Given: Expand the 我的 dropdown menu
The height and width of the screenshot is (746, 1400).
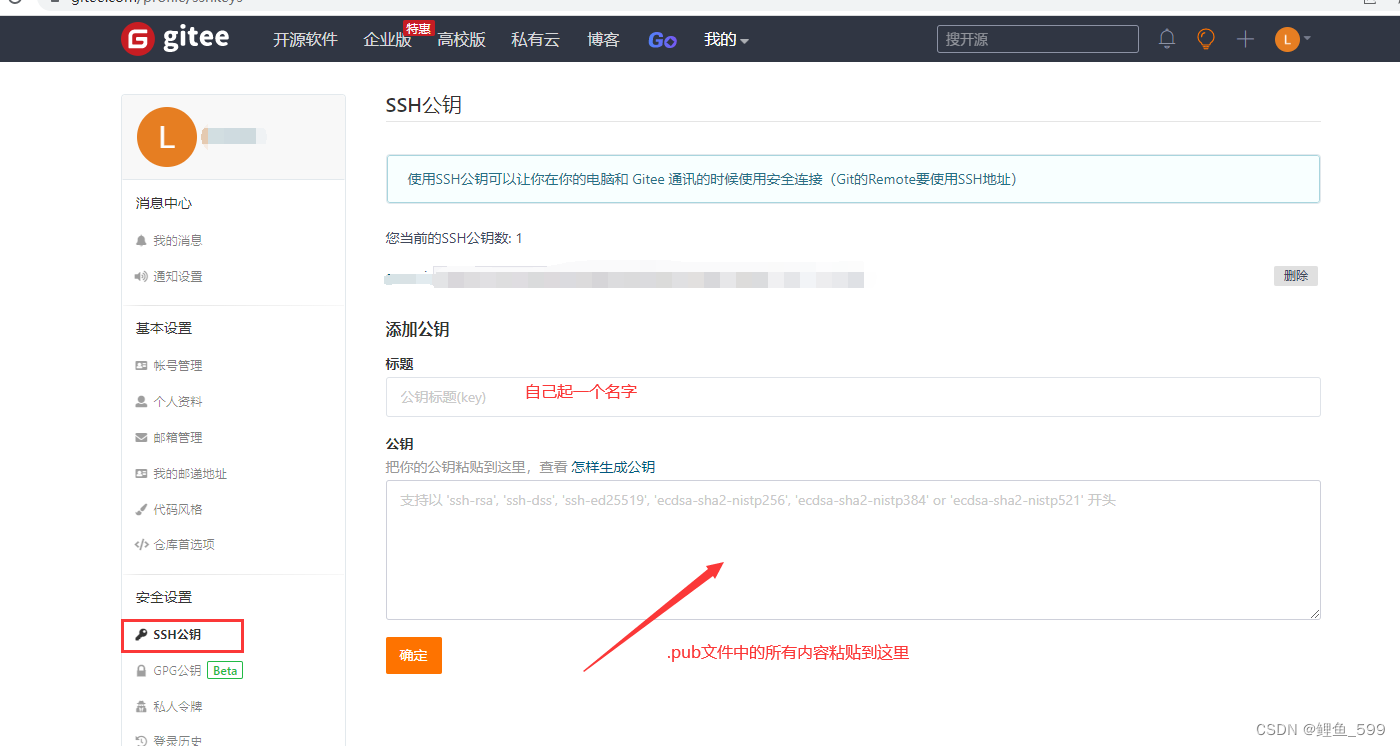Looking at the screenshot, I should (726, 40).
